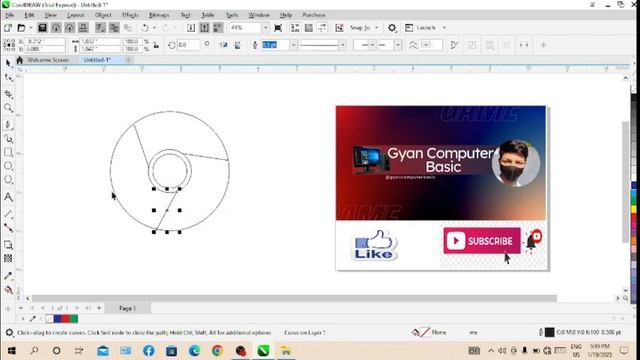Expand the Snap To dropdown
This screenshot has width=640, height=360.
click(x=376, y=28)
